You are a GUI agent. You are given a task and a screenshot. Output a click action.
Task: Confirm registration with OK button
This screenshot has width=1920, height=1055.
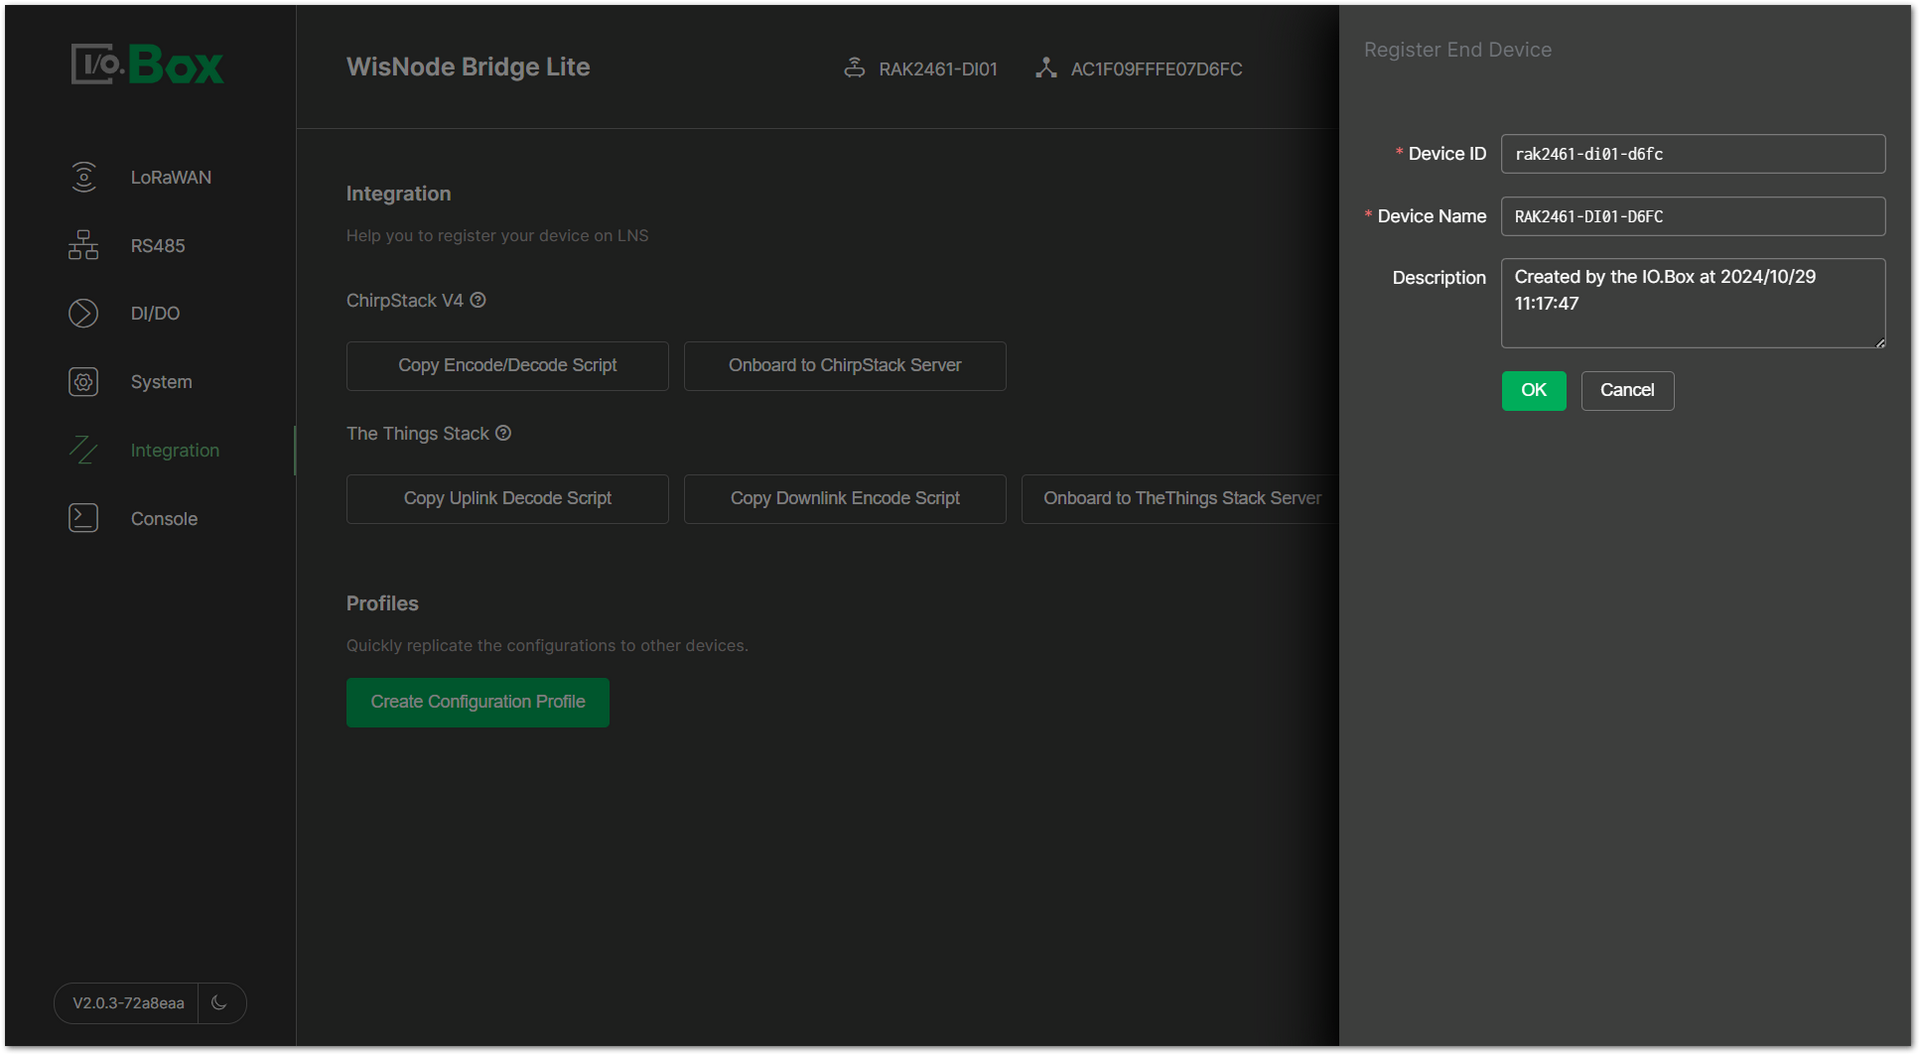1534,391
